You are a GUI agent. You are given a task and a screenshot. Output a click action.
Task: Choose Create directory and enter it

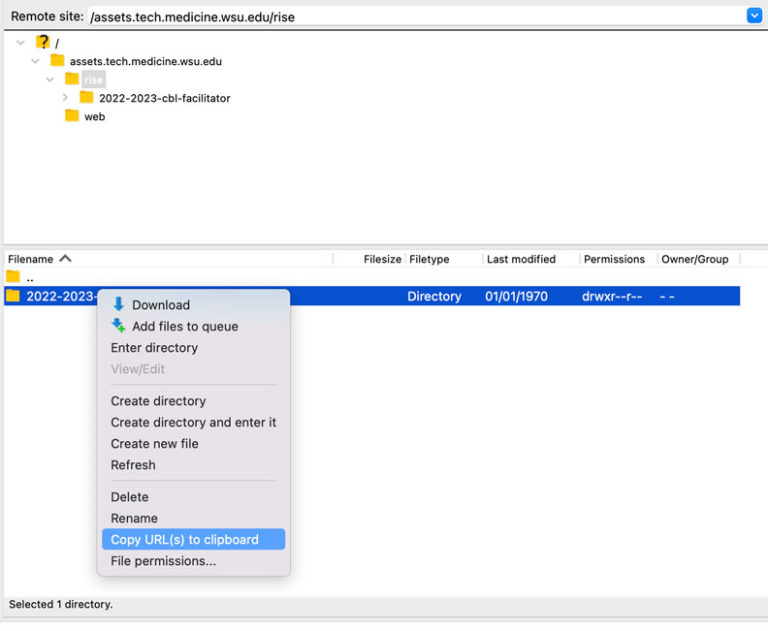(193, 422)
